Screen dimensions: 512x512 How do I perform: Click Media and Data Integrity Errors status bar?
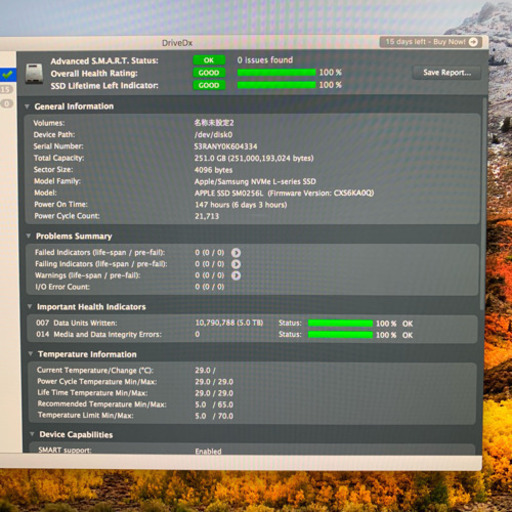340,335
